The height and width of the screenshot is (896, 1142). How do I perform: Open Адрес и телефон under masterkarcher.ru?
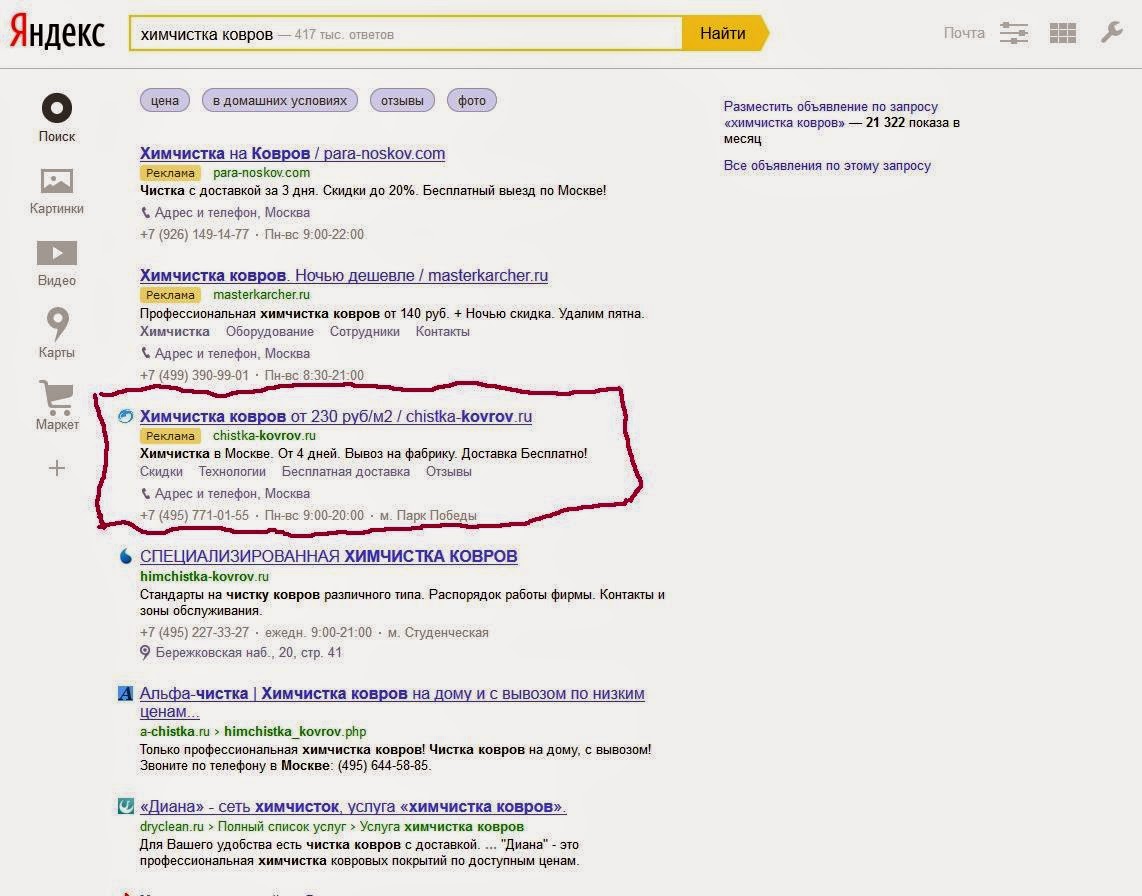point(232,353)
